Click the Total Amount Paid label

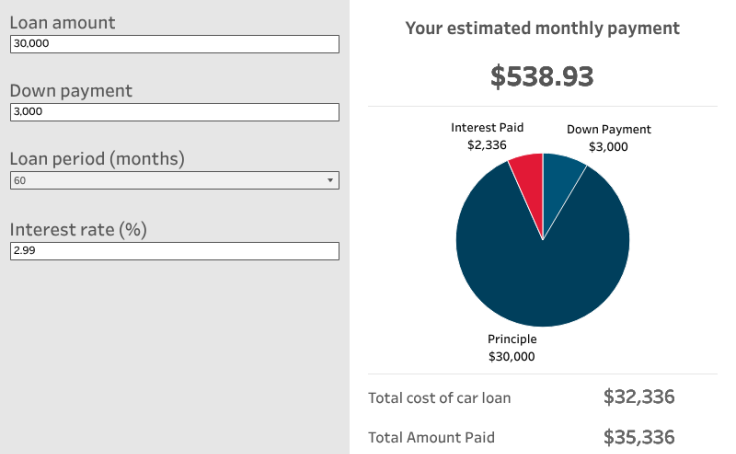coord(431,437)
